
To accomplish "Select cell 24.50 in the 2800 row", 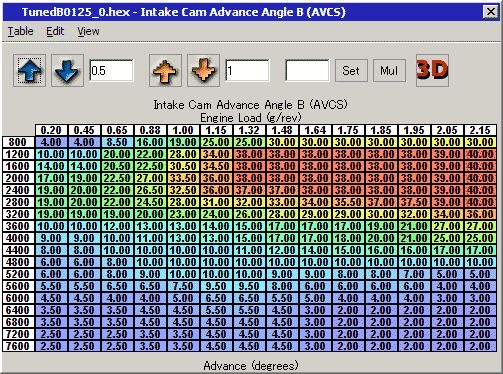I will coord(150,202).
